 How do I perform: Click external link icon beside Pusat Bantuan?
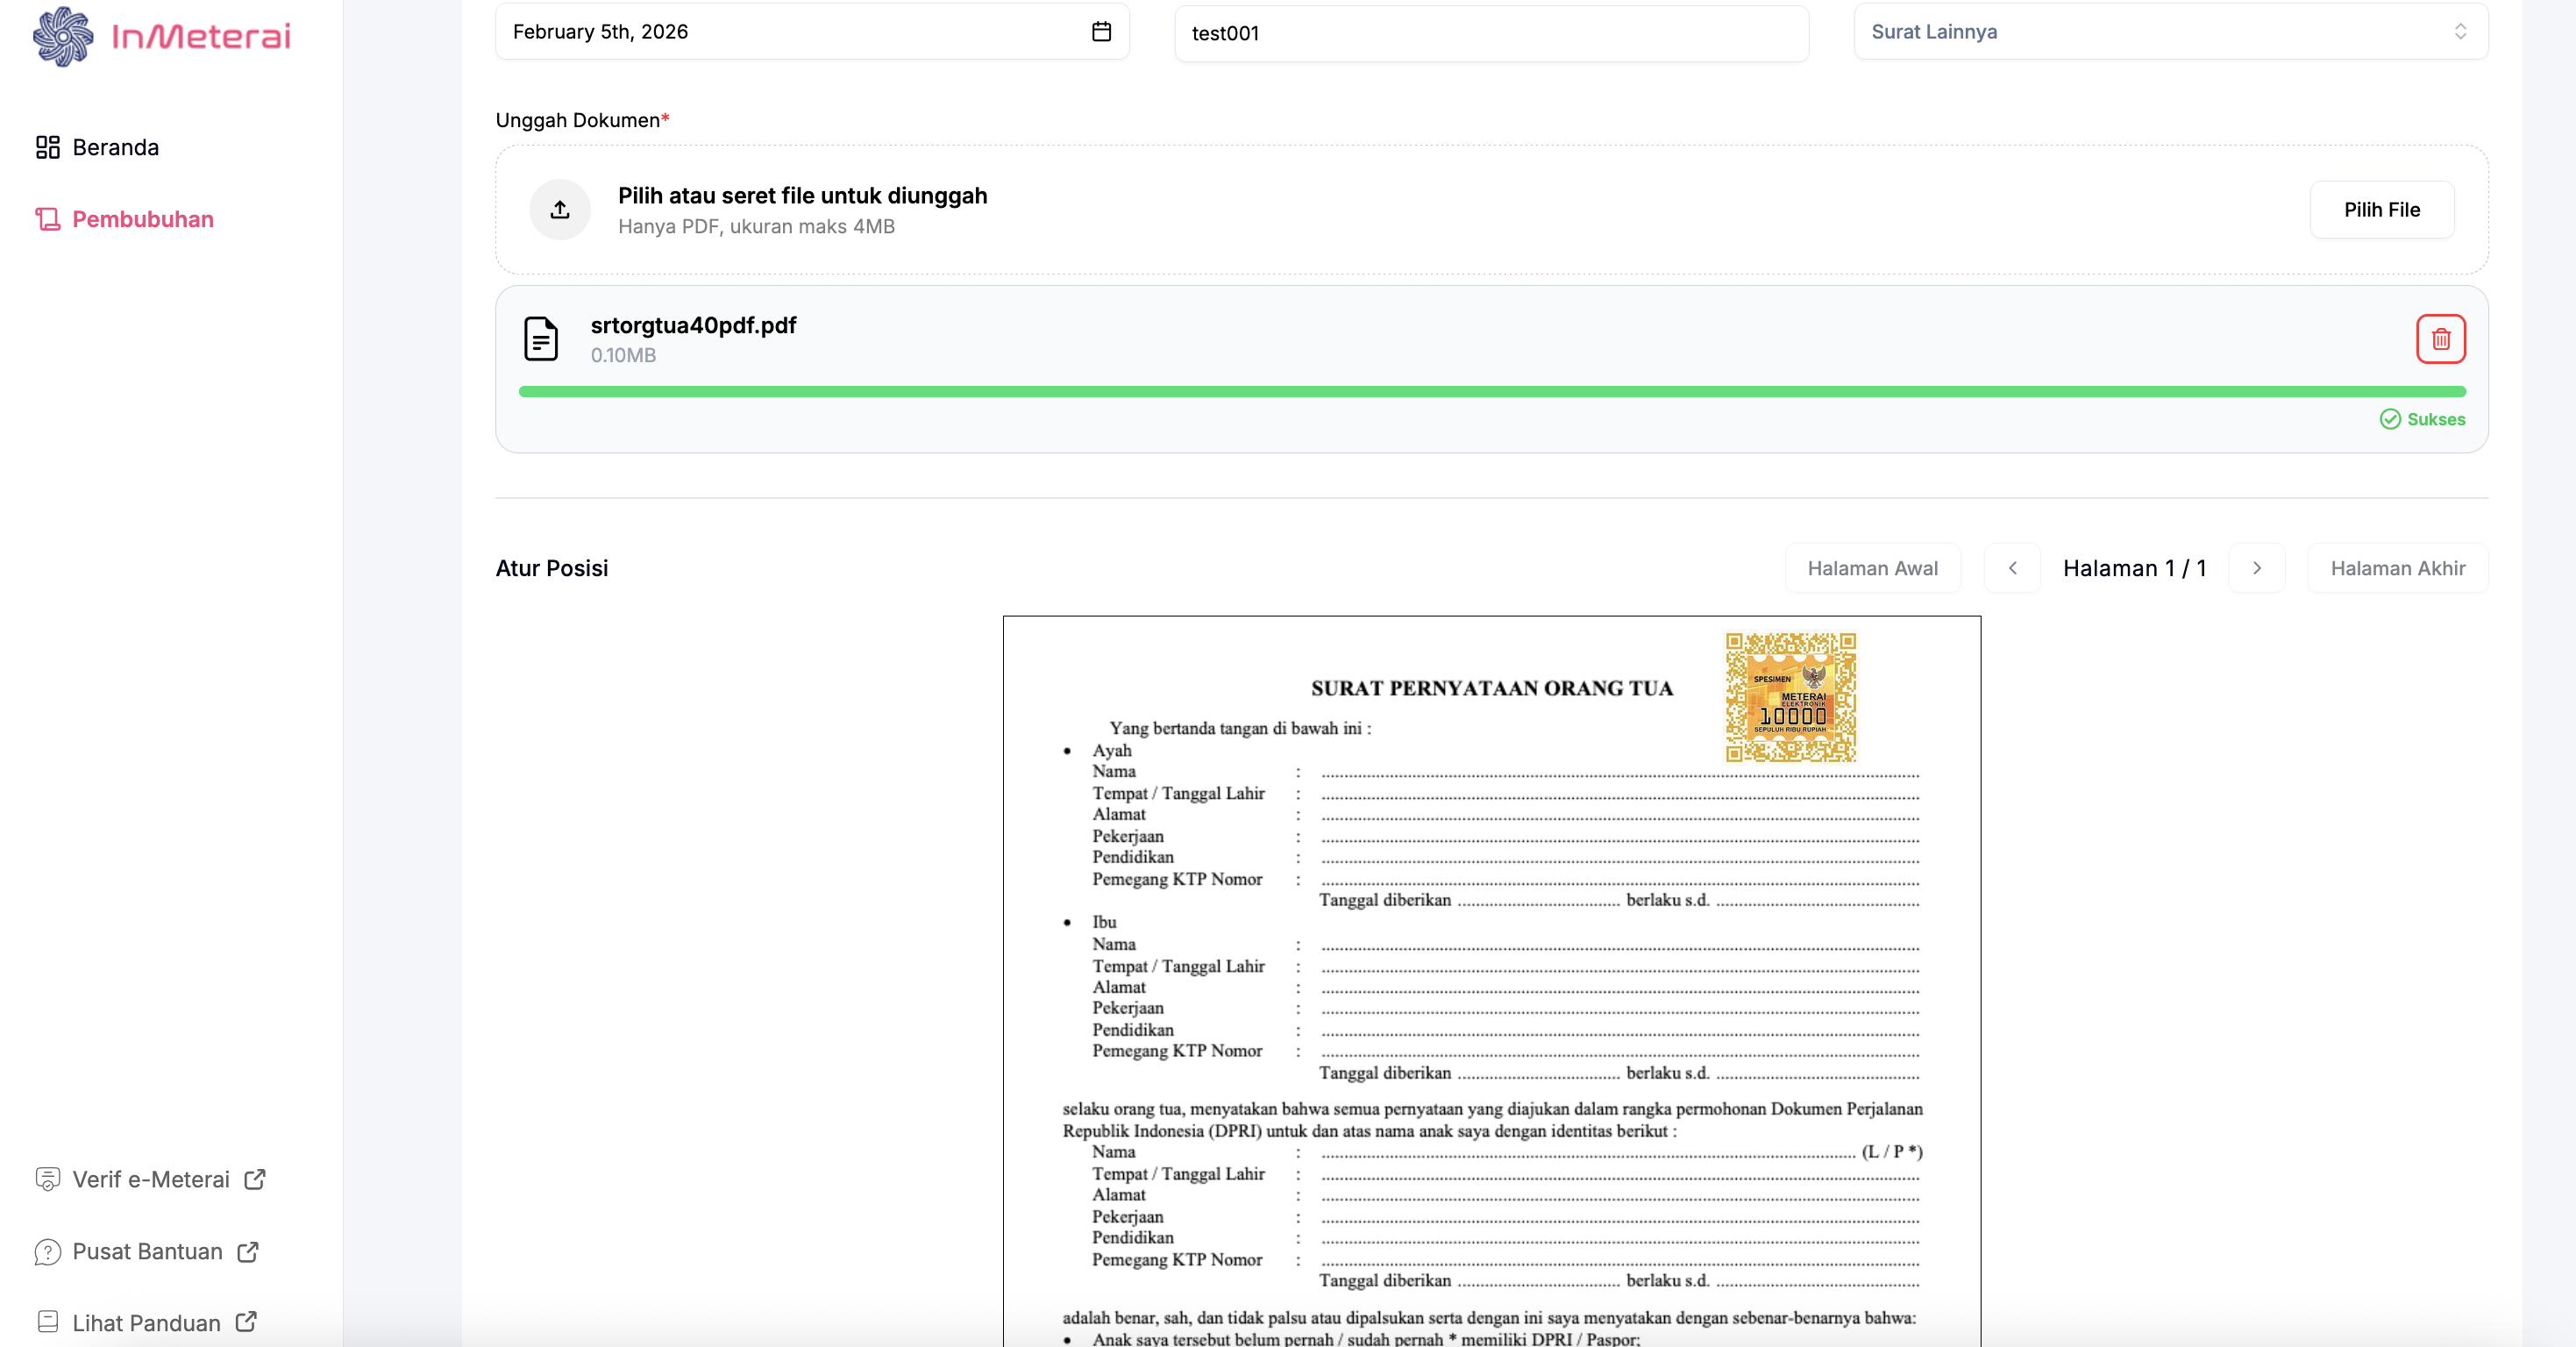[x=248, y=1252]
